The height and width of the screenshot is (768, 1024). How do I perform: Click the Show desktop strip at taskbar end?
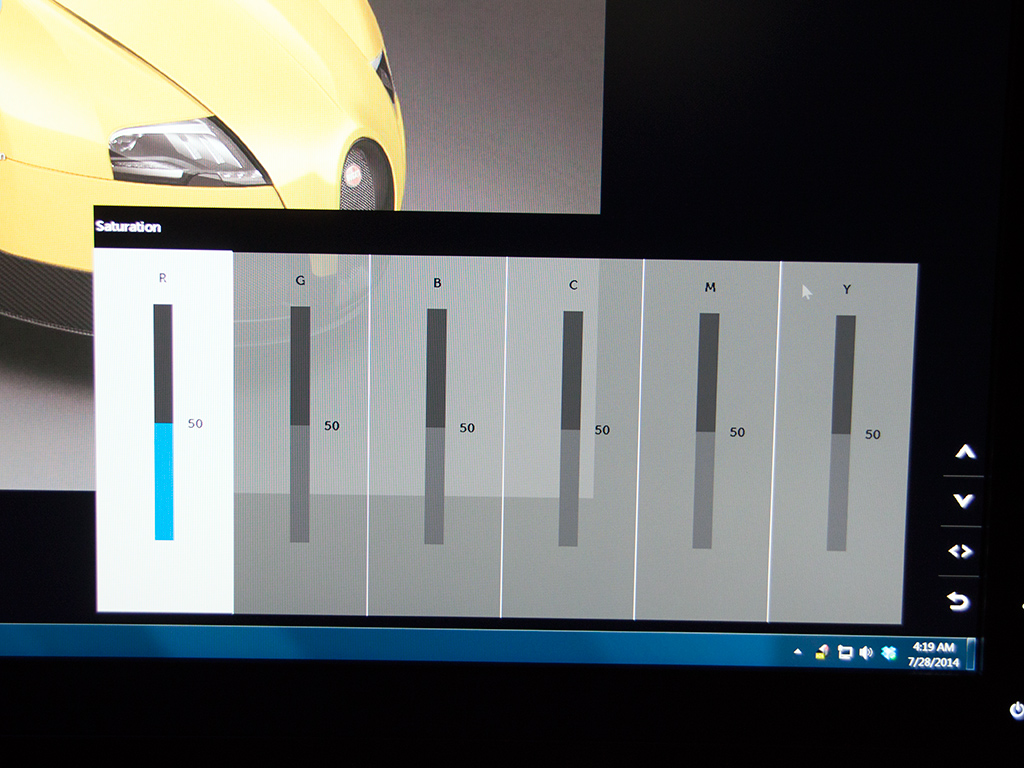(971, 654)
